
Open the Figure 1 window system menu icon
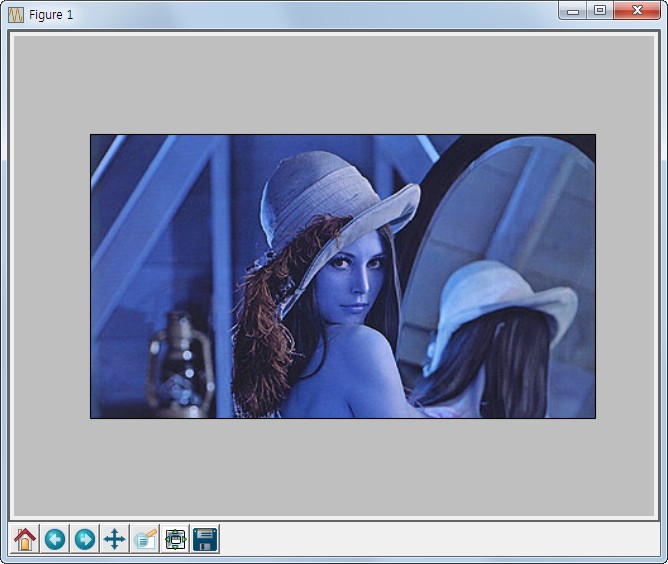pos(16,15)
